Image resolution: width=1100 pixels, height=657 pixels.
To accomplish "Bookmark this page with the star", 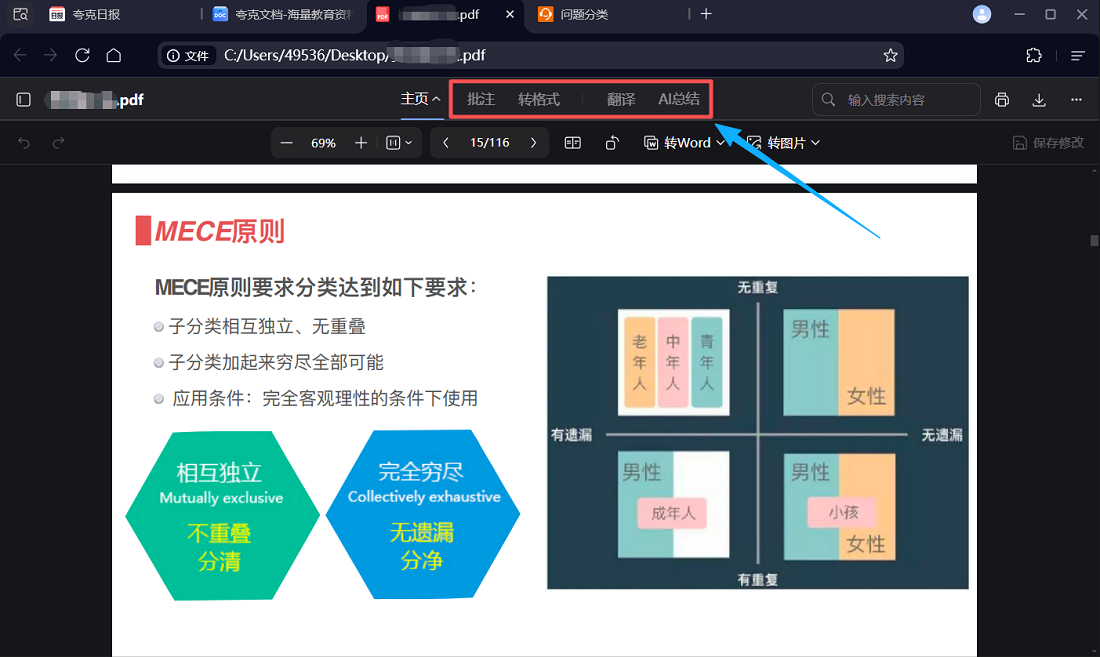I will point(890,55).
